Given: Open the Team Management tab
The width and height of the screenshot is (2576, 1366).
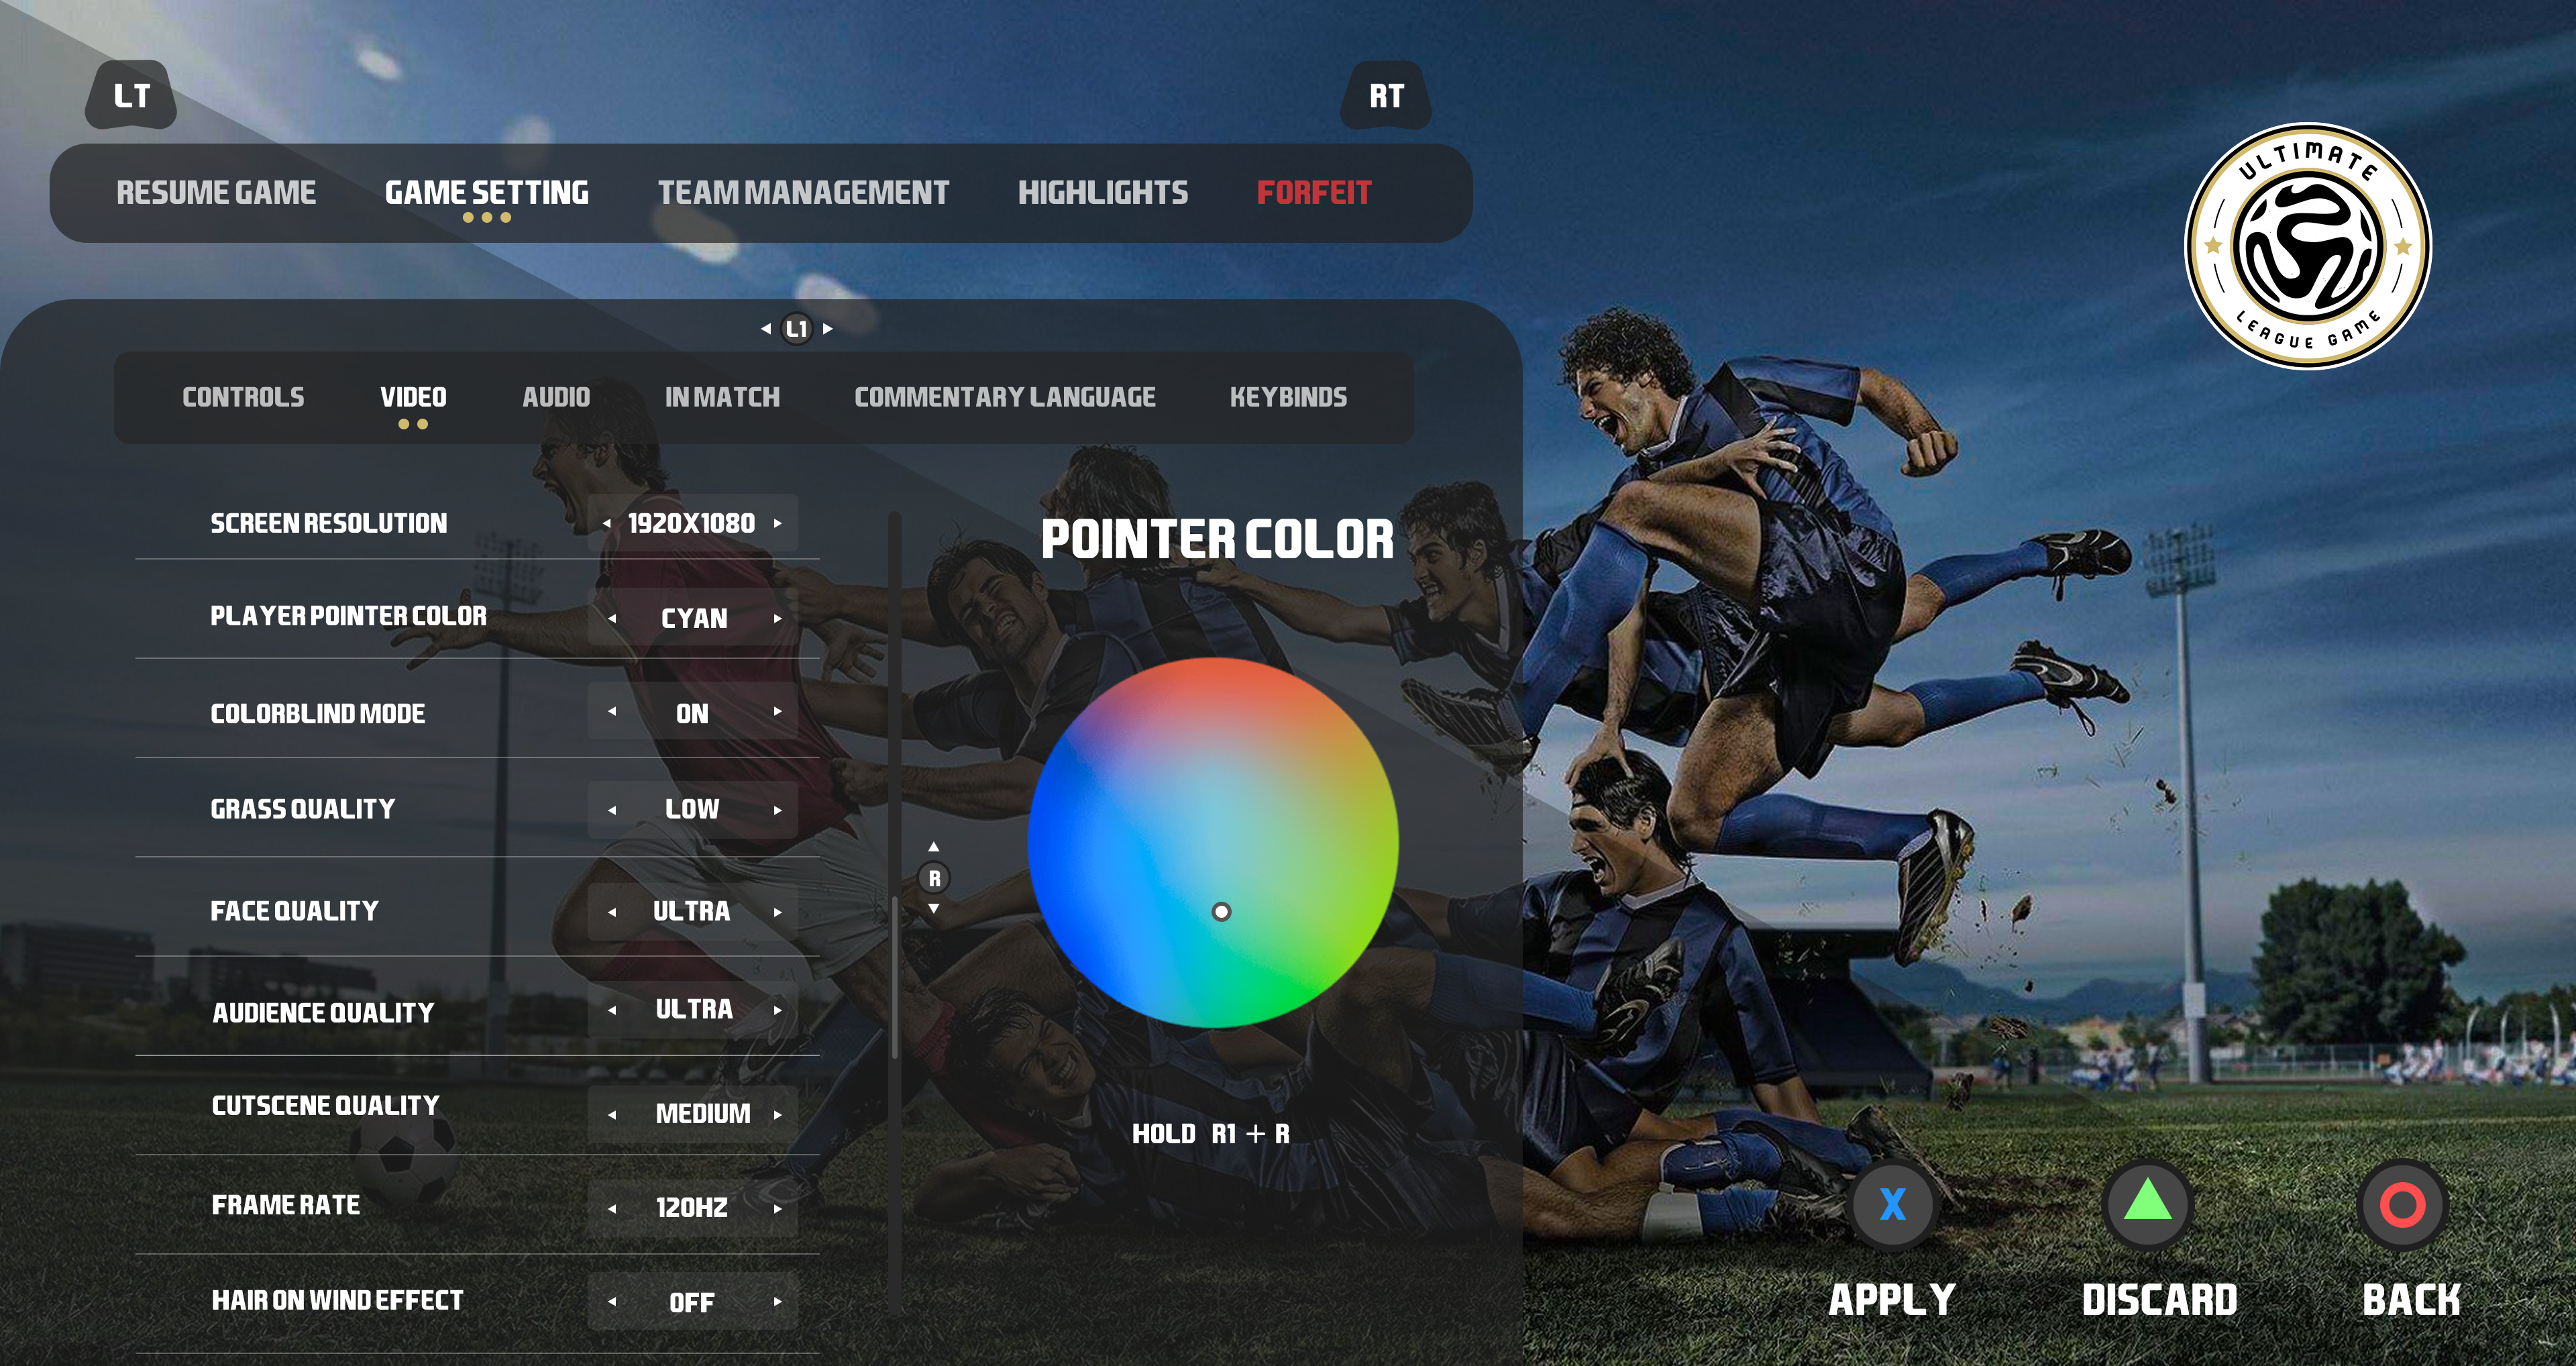Looking at the screenshot, I should coord(803,192).
